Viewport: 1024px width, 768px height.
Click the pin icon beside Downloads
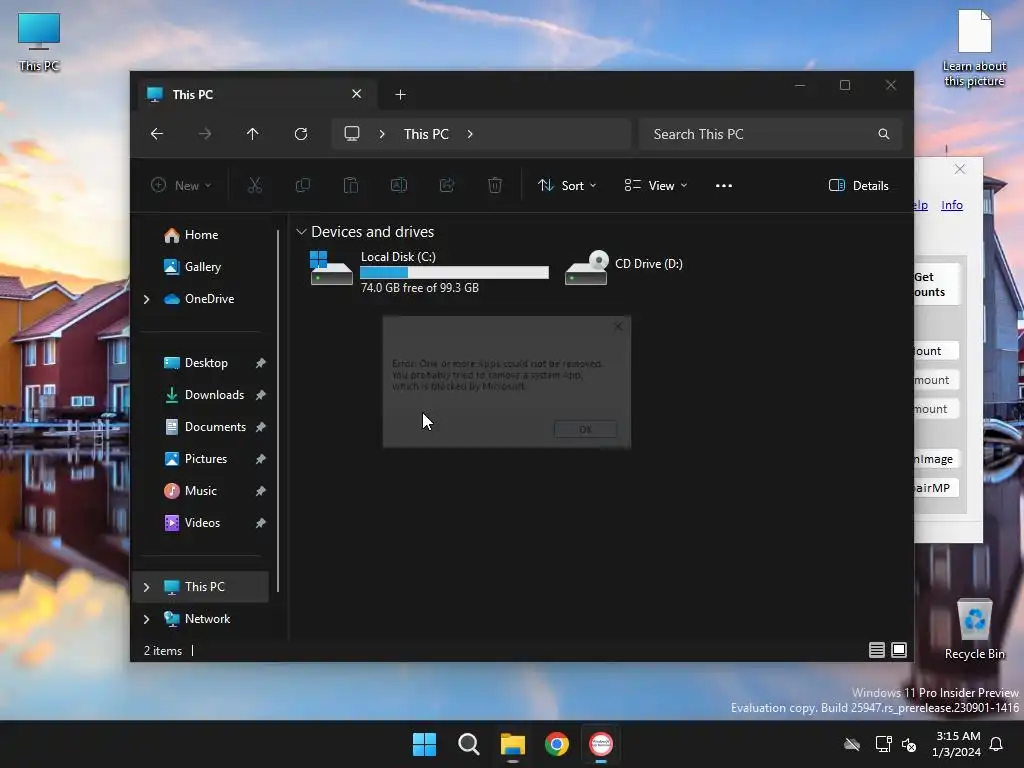pyautogui.click(x=261, y=395)
